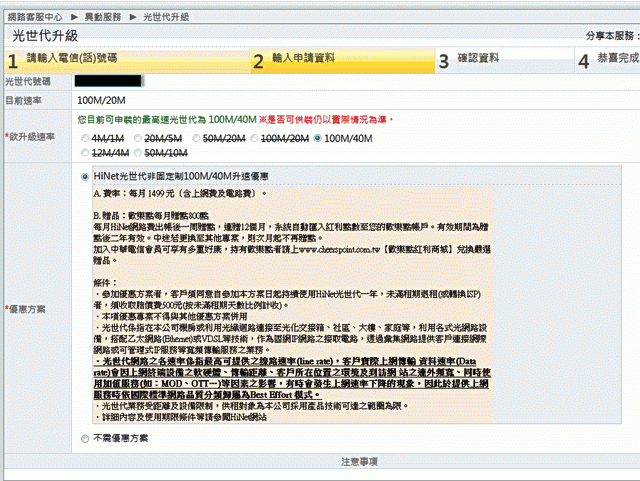
Task: Go to 異動服務 in breadcrumb
Action: click(103, 17)
